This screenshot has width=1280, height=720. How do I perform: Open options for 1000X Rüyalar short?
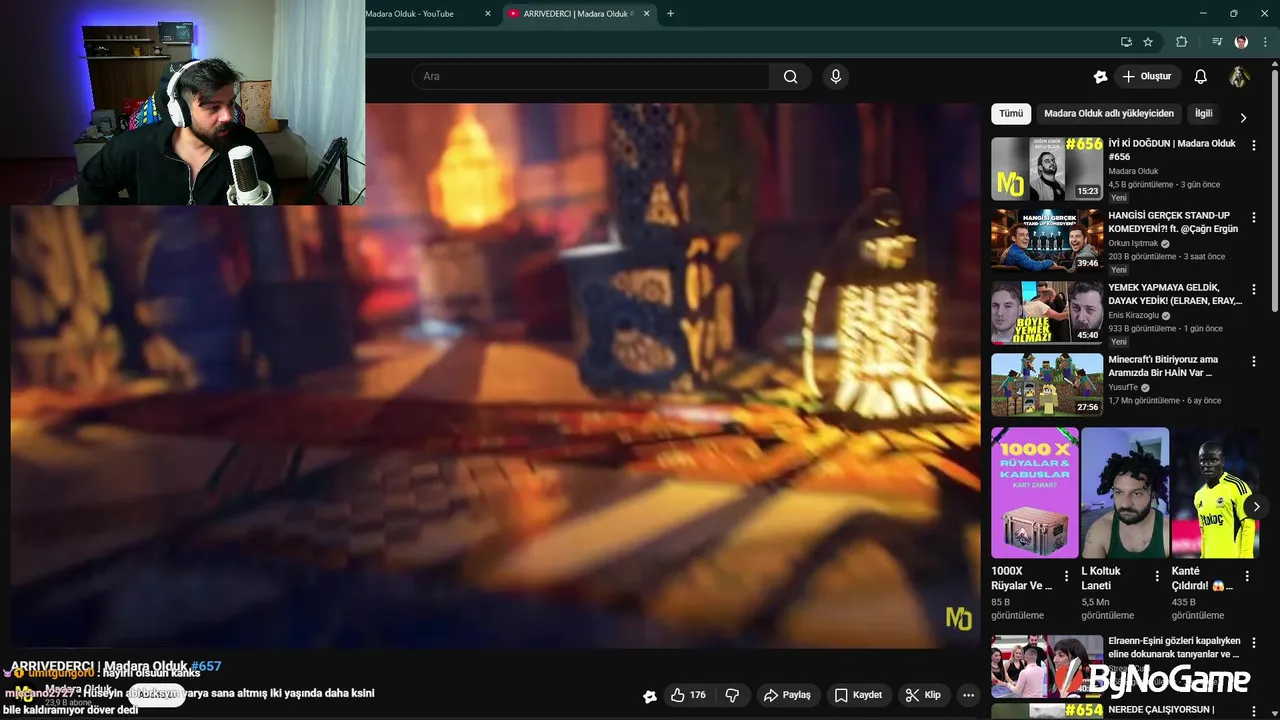point(1066,576)
